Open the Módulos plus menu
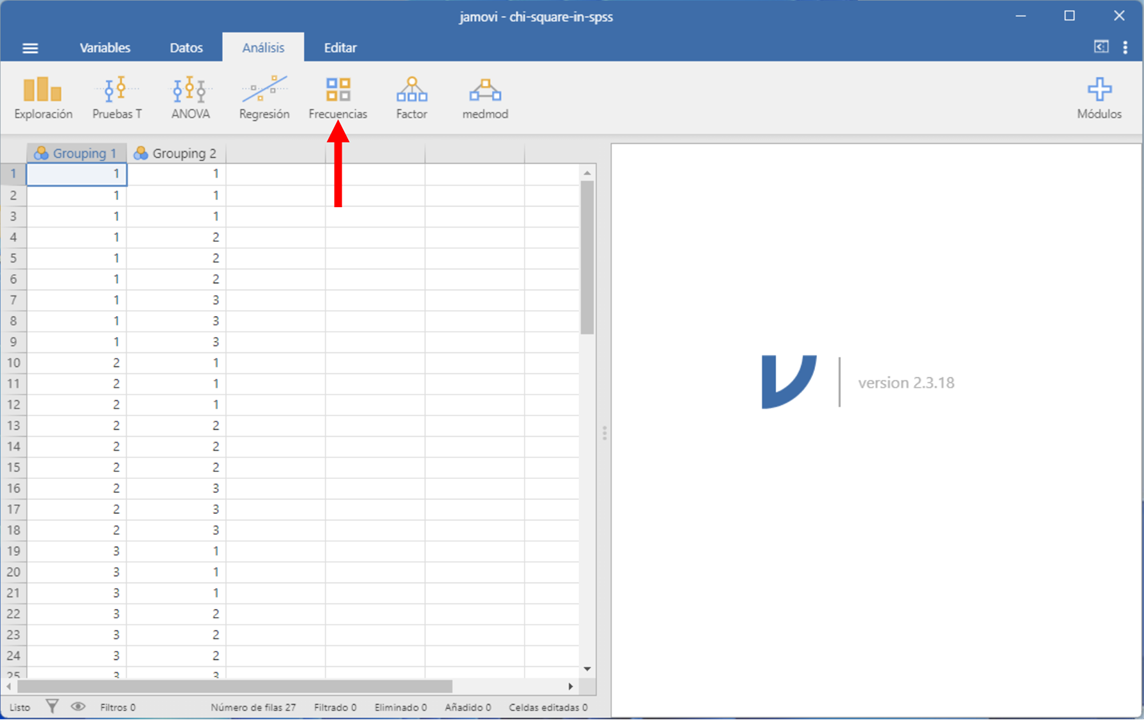1144x720 pixels. pyautogui.click(x=1099, y=98)
